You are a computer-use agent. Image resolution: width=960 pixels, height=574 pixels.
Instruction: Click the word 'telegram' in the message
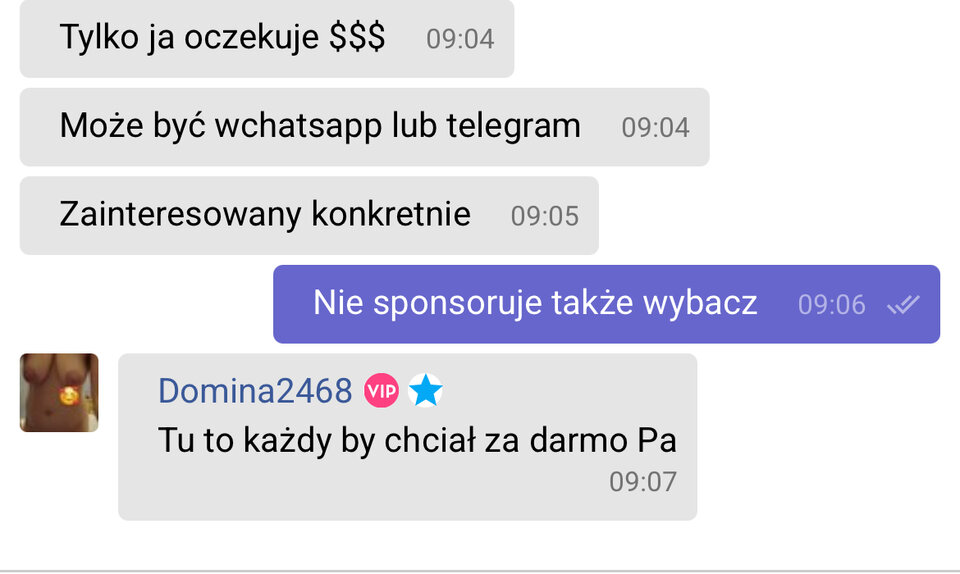pos(513,126)
